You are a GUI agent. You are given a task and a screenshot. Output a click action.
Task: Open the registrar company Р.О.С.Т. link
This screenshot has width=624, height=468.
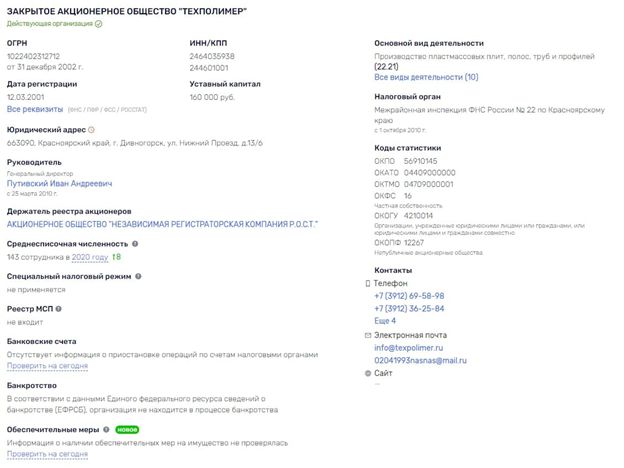coord(162,224)
